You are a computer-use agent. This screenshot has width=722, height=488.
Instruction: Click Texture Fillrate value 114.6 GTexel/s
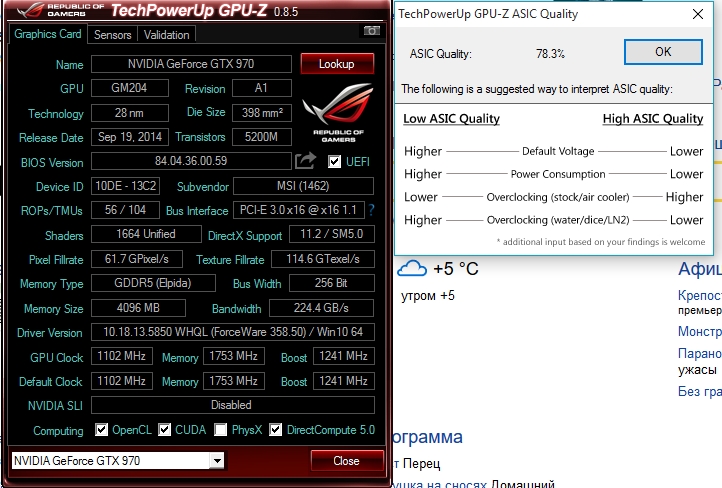click(323, 259)
